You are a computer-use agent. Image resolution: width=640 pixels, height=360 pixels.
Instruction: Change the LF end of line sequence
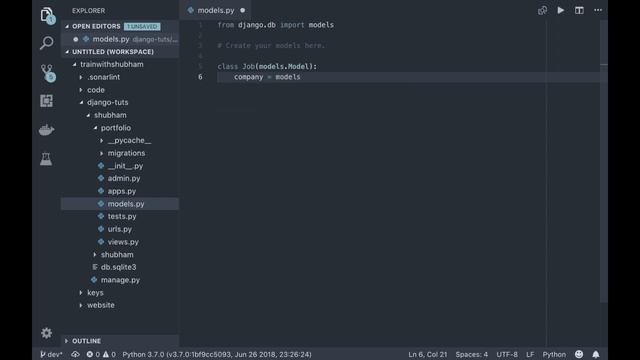pyautogui.click(x=530, y=354)
